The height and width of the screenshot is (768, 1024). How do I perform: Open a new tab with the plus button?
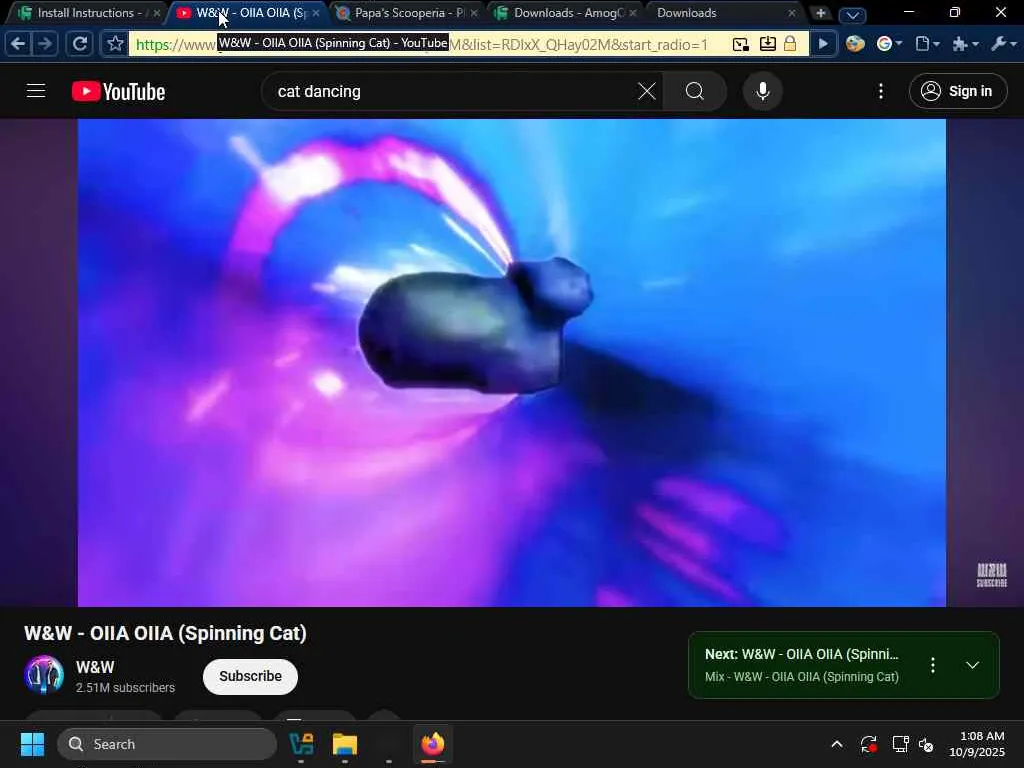(x=820, y=13)
